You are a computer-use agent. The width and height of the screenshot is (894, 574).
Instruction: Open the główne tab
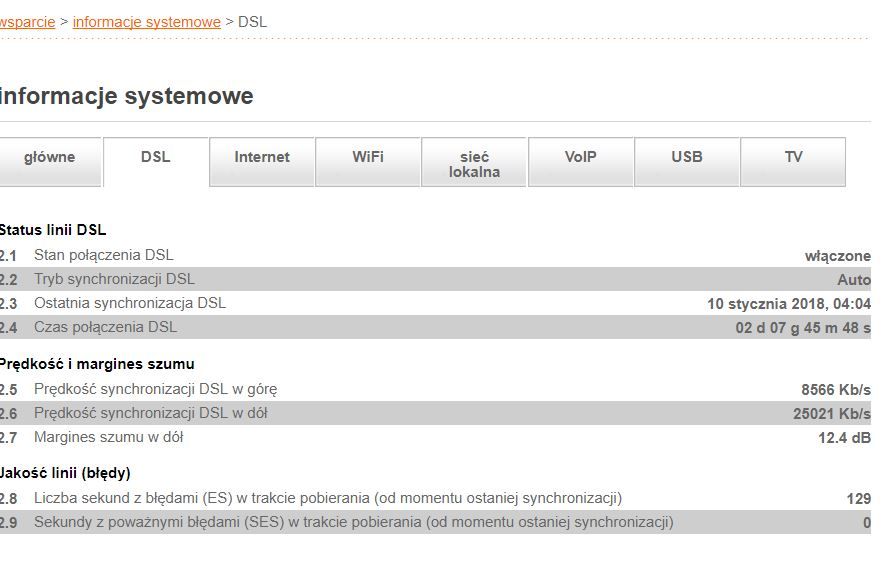point(50,158)
